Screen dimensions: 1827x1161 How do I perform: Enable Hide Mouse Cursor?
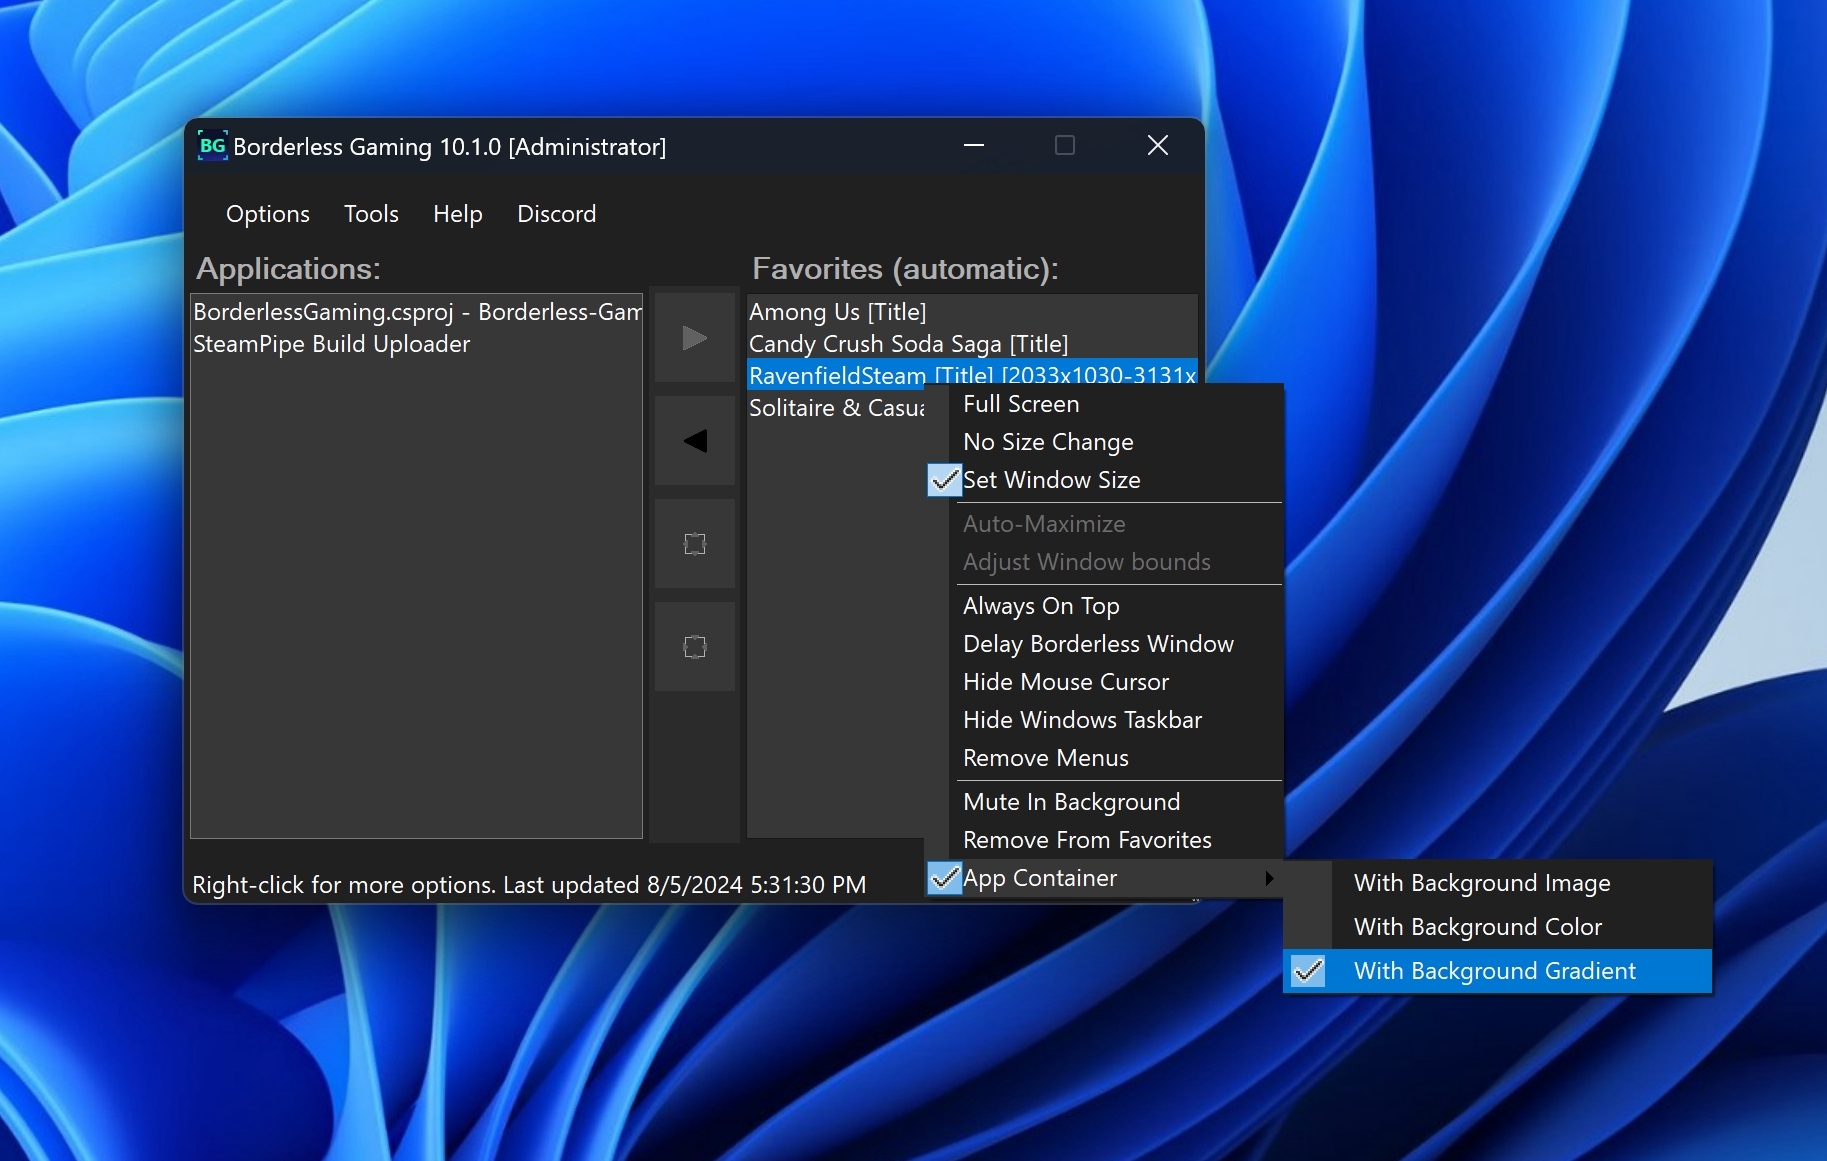point(1065,682)
